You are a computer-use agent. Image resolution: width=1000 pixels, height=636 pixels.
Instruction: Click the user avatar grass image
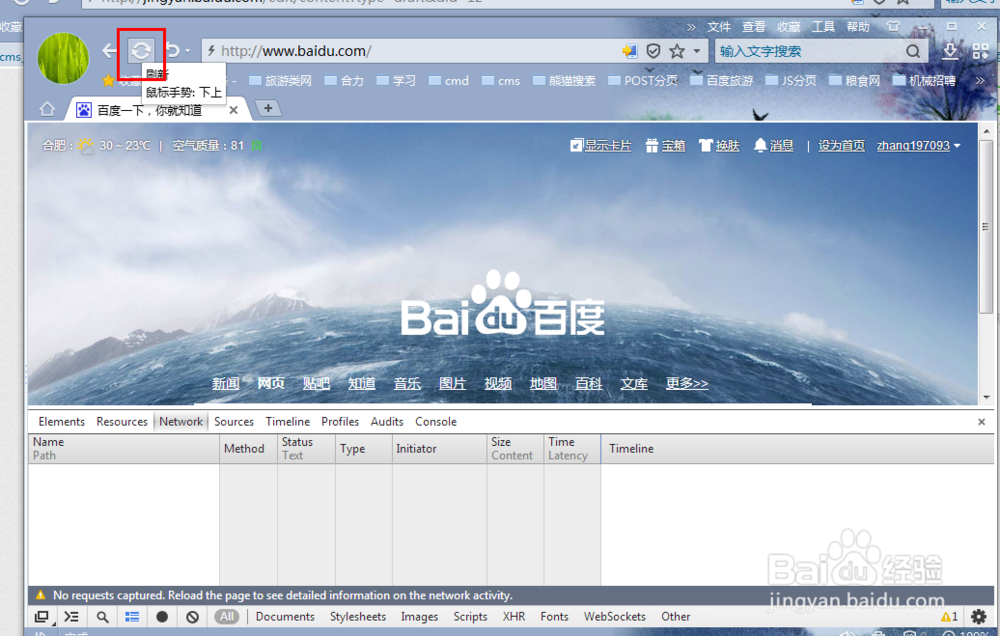click(63, 59)
